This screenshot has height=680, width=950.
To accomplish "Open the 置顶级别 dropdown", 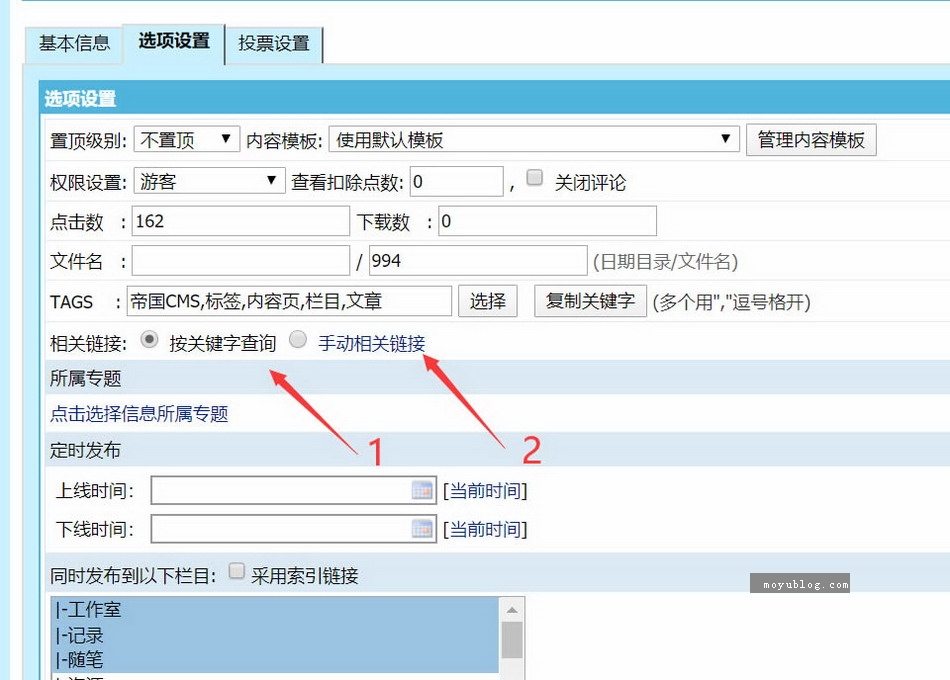I will (185, 141).
